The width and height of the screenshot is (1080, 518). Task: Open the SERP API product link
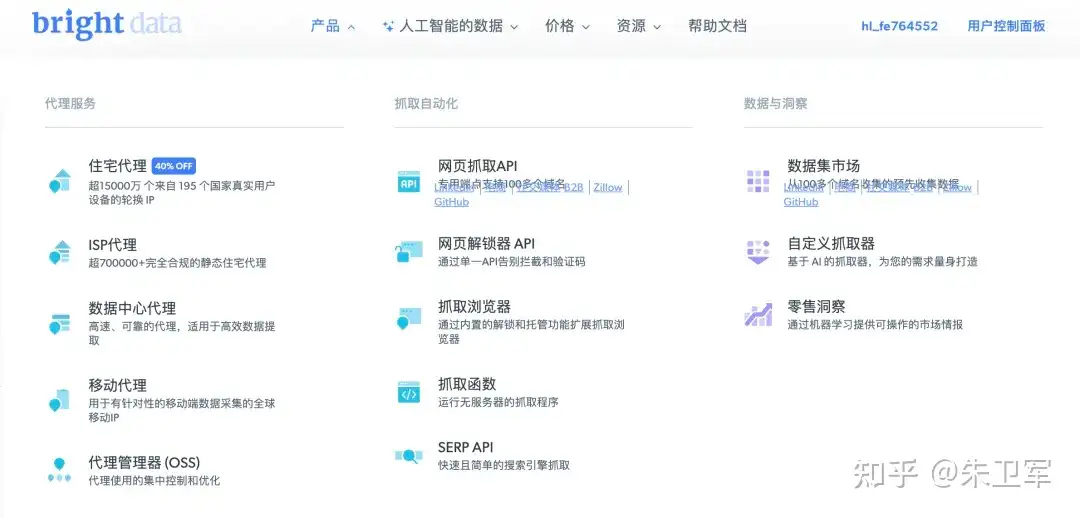click(x=466, y=447)
